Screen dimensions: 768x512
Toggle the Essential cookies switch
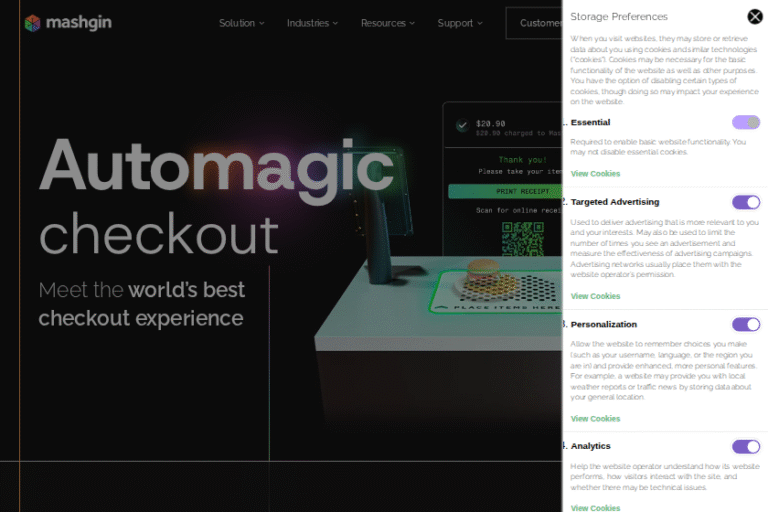[745, 122]
